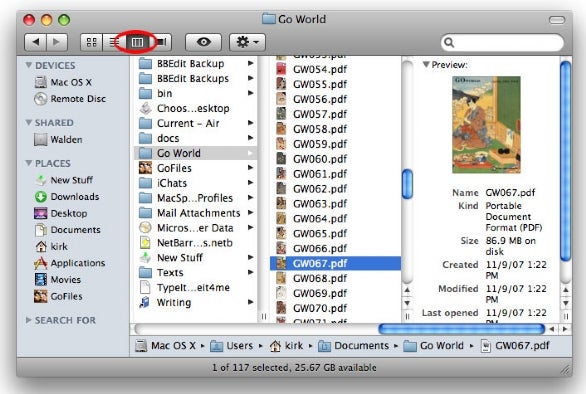The height and width of the screenshot is (394, 586).
Task: Select the BBEdit Backups folder
Action: tap(196, 79)
